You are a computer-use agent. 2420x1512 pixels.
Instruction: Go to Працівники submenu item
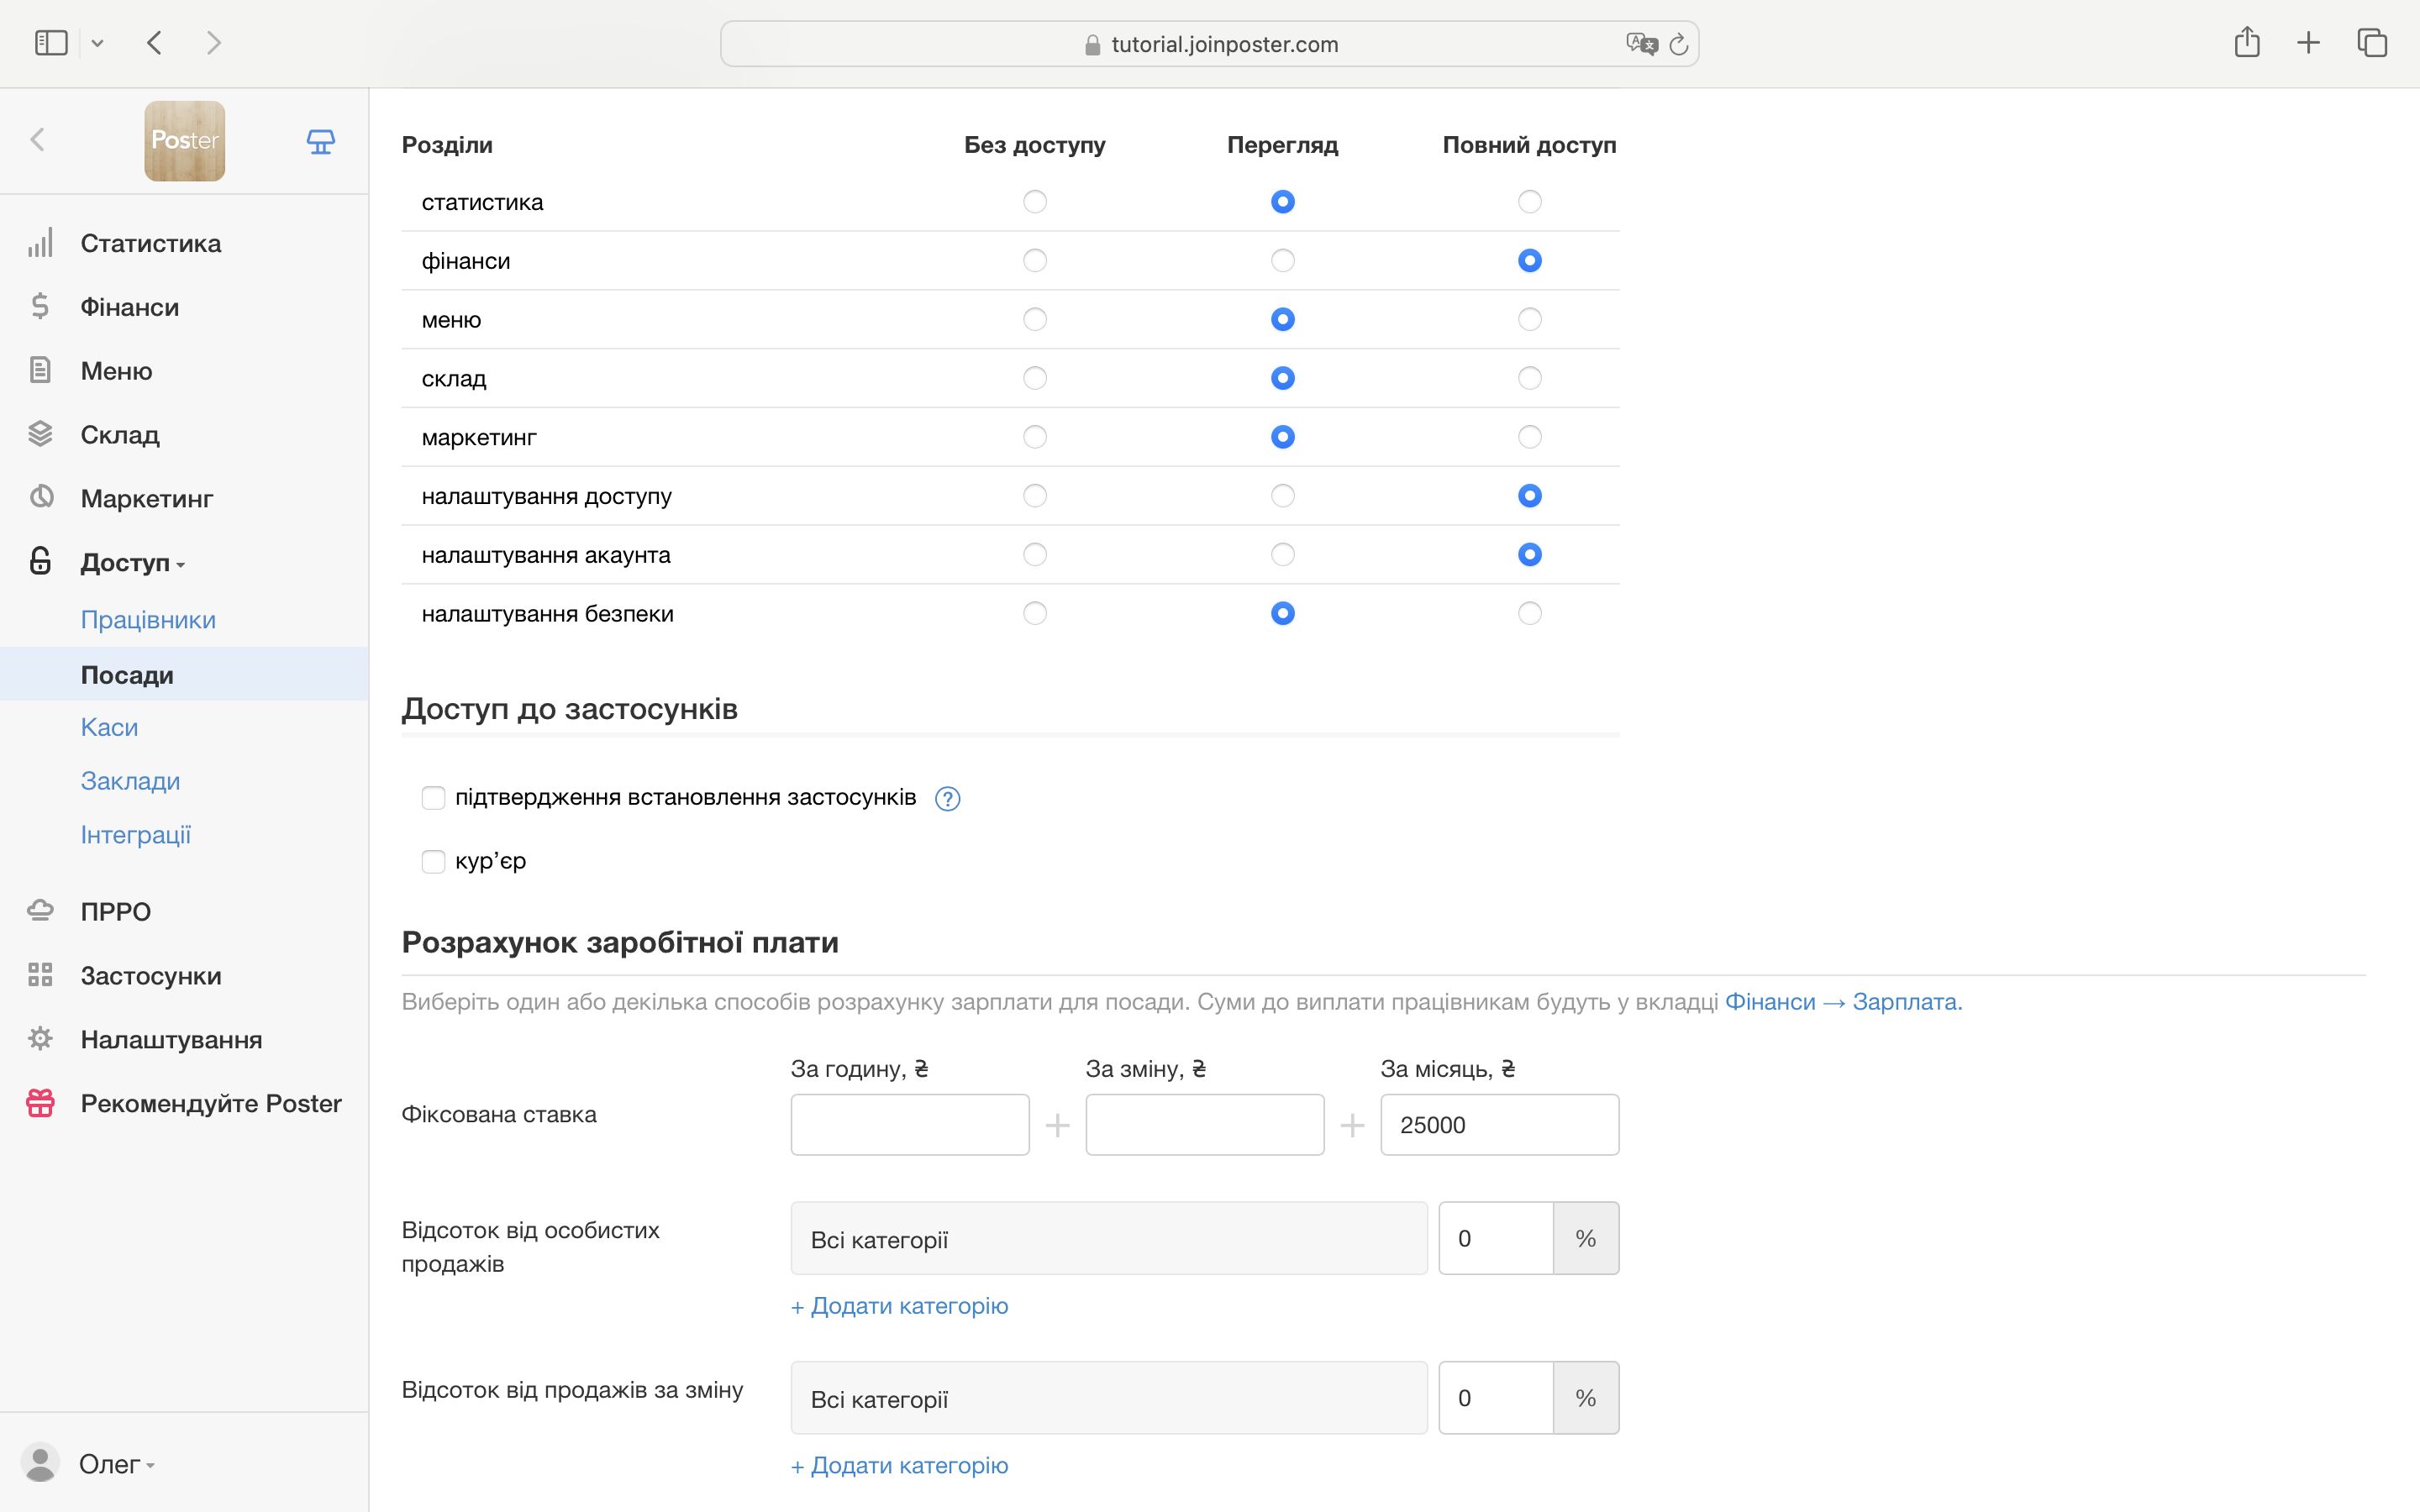click(x=148, y=620)
